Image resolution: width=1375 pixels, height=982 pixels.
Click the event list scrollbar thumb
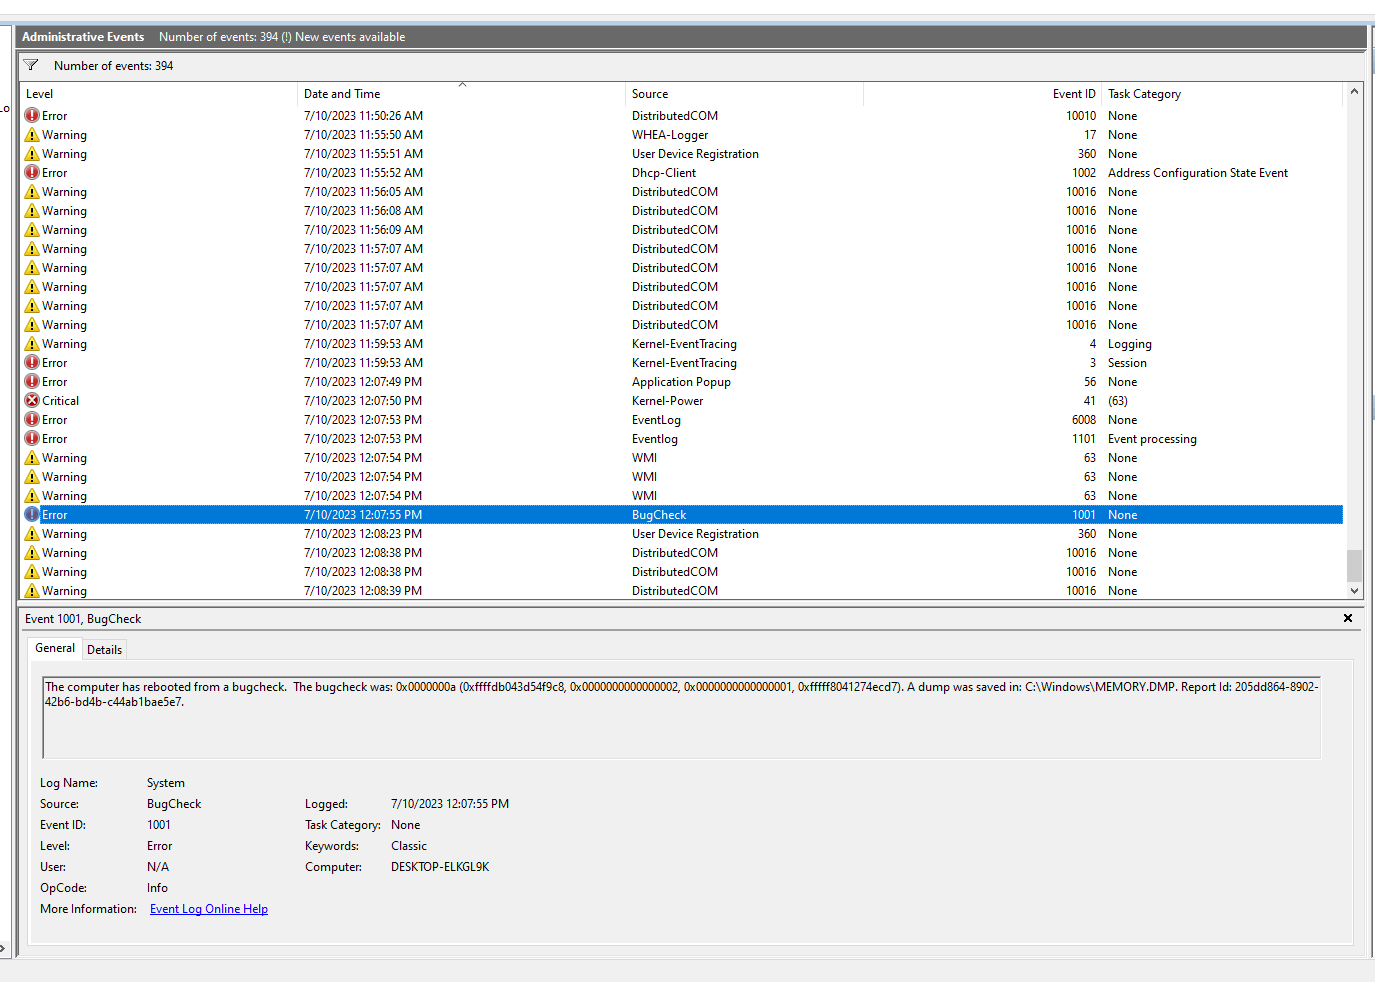[1354, 565]
